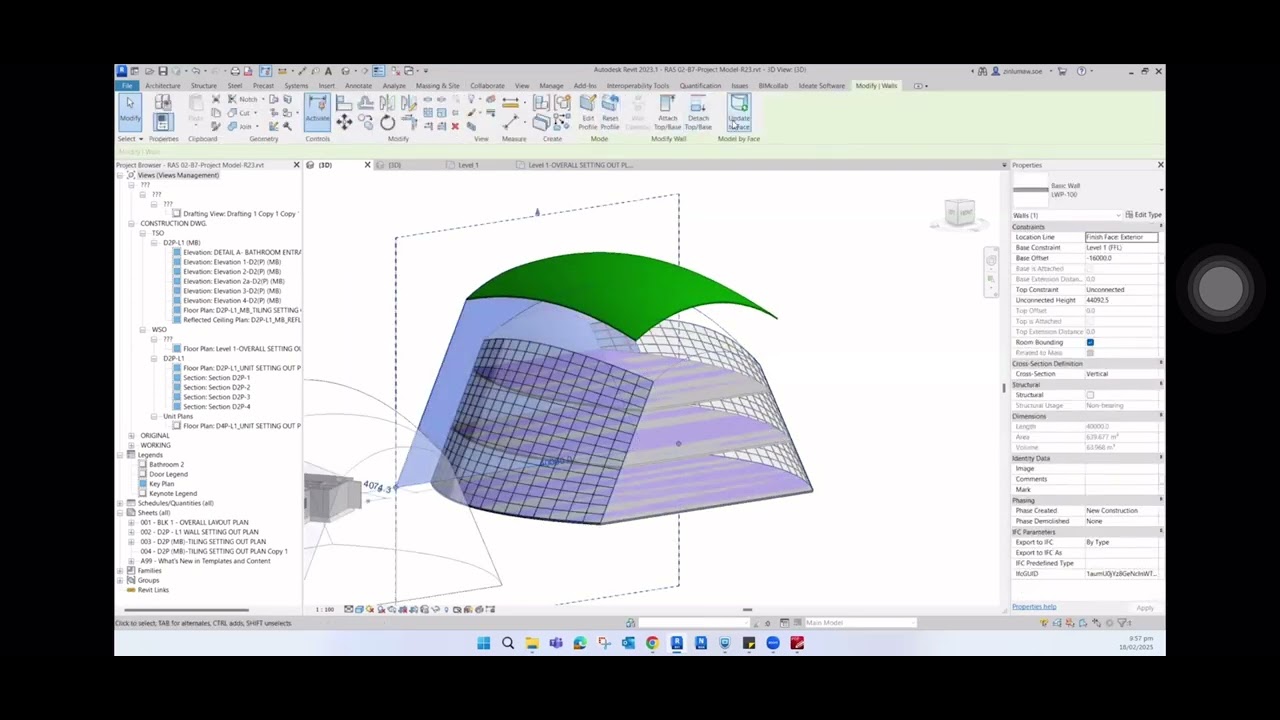Choose the Move tool in Modify panel
Image resolution: width=1280 pixels, height=720 pixels.
pos(344,122)
